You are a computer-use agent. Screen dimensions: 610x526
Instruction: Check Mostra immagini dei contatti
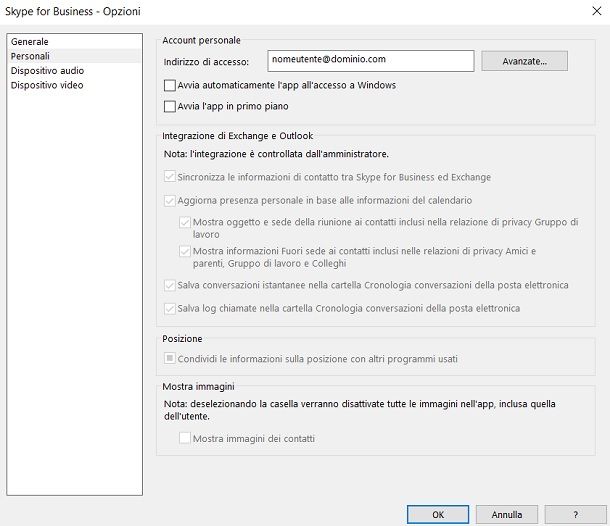click(185, 438)
